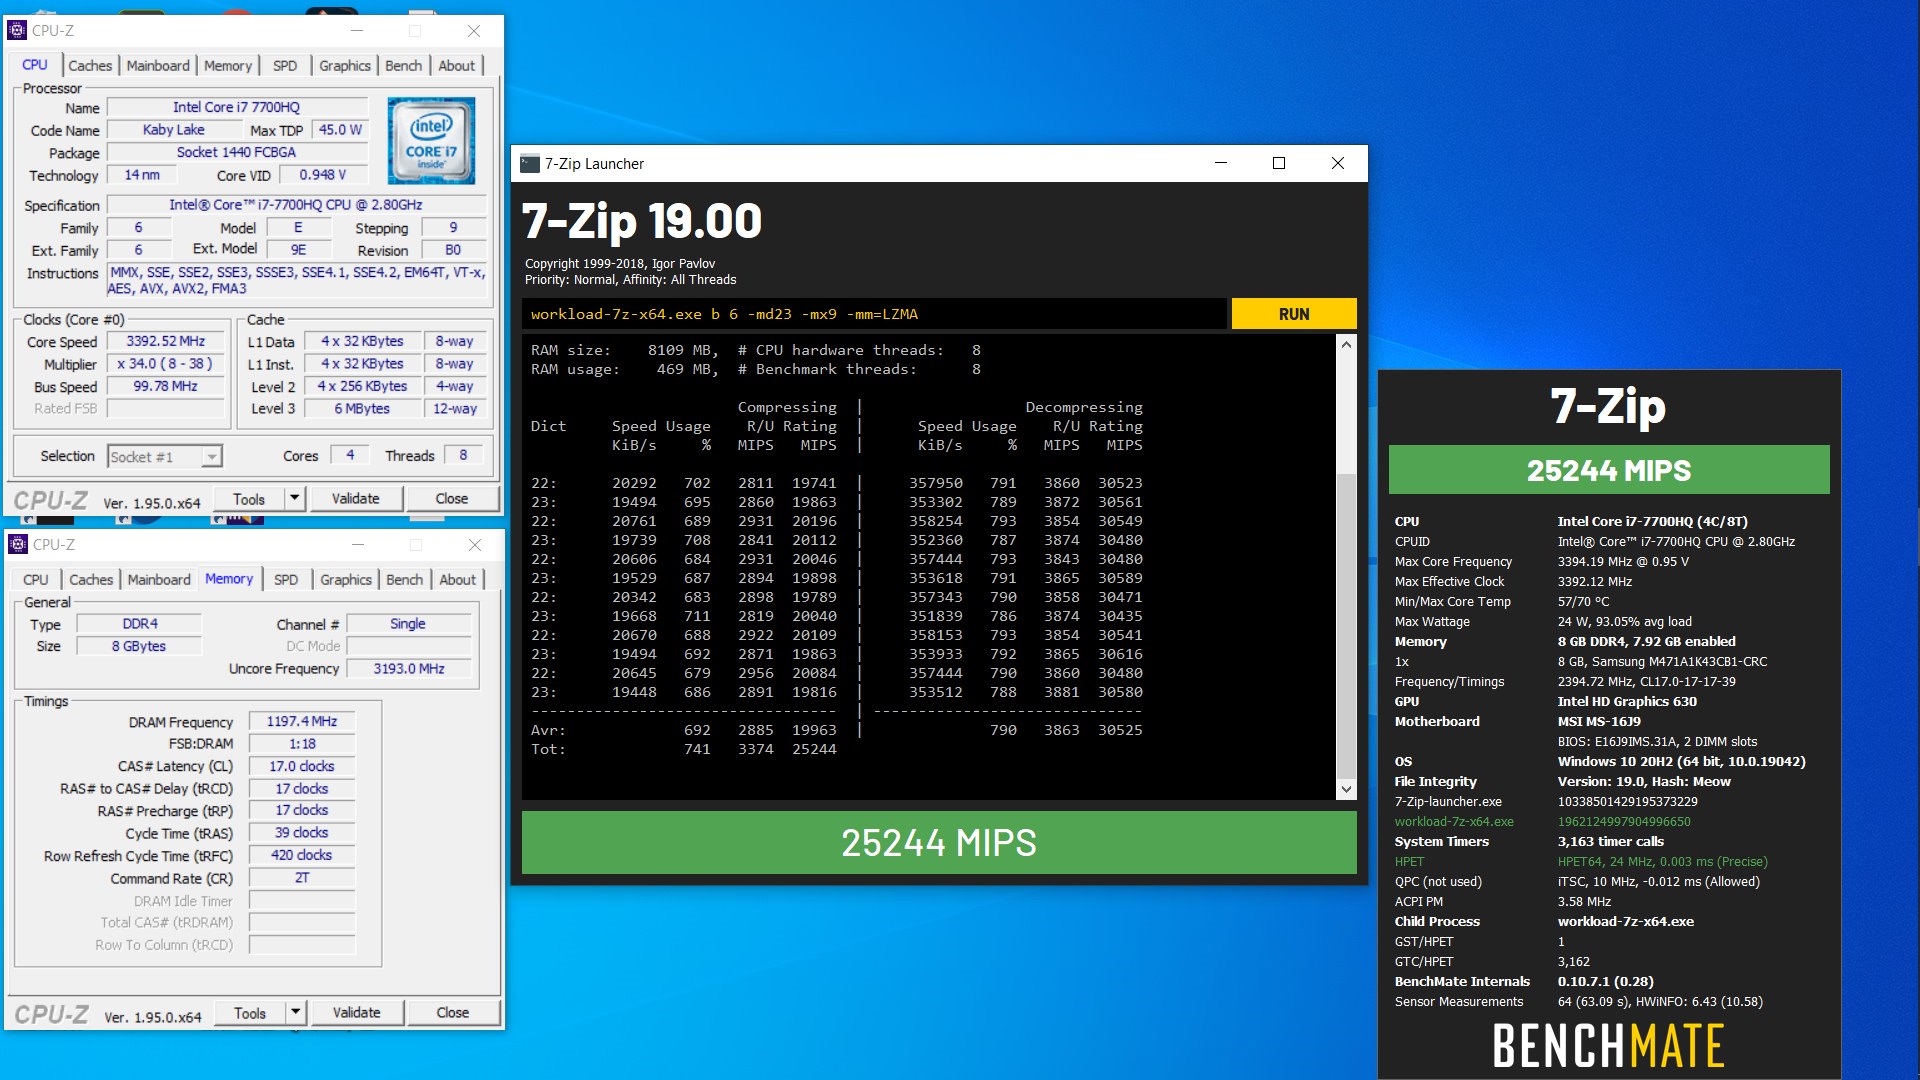
Task: Click Close button in the Memory-tab CPU-Z window
Action: [453, 1012]
